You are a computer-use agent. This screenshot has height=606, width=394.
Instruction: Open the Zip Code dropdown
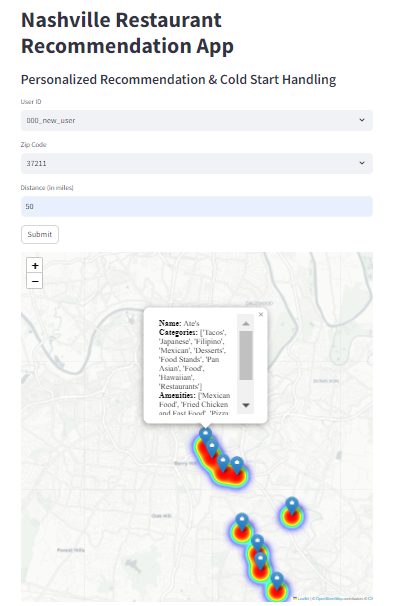197,163
